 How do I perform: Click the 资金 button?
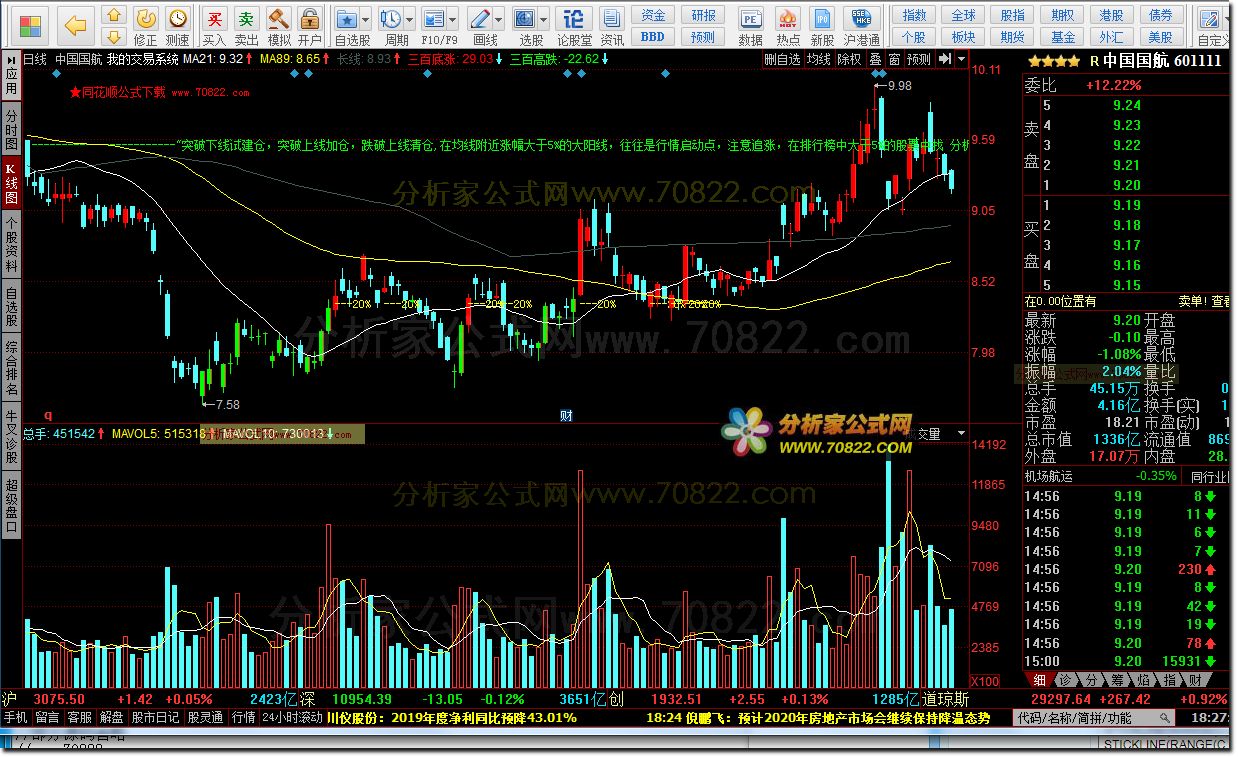652,15
